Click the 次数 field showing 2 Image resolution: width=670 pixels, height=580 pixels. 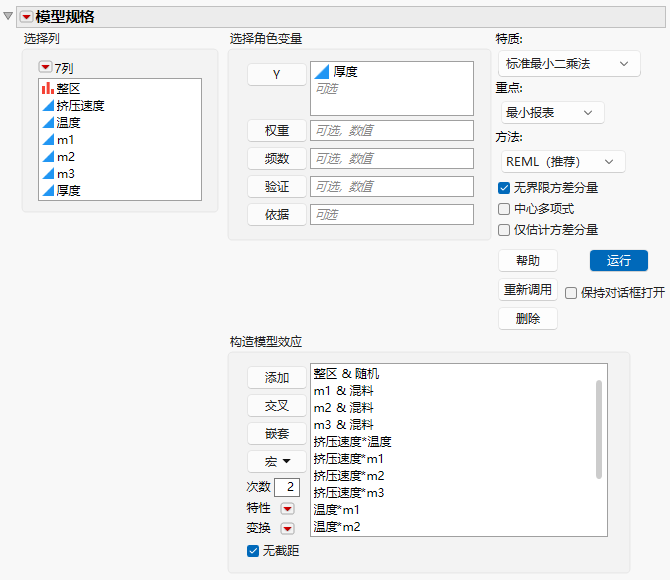[287, 487]
